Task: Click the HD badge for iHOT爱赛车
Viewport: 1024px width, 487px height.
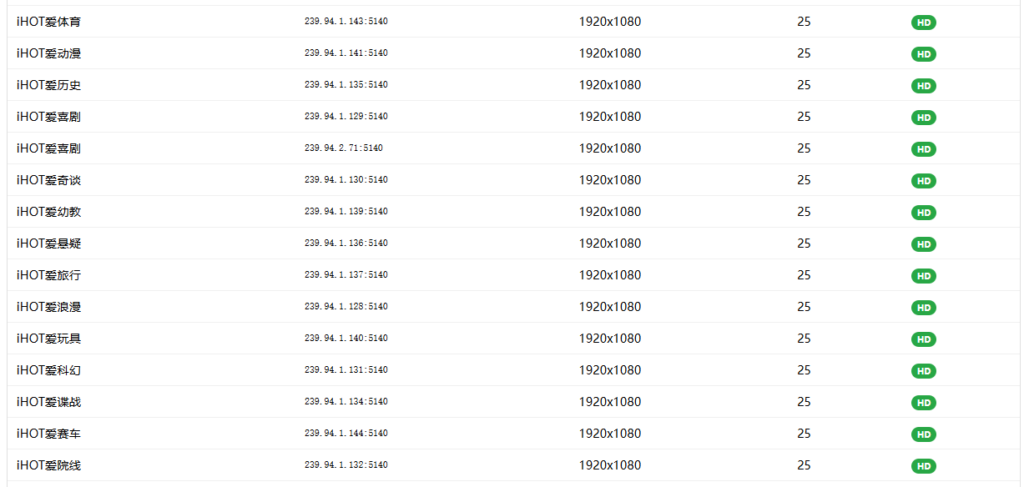Action: point(923,435)
